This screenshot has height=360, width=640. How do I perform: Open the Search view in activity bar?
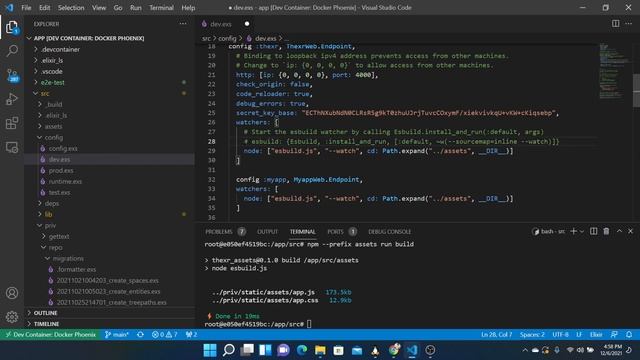tap(12, 51)
